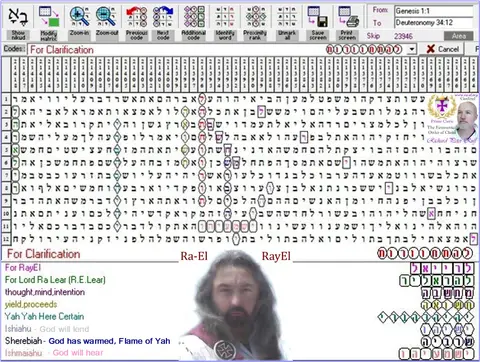Select matrix row number 7
This screenshot has height=362, width=480.
click(x=6, y=175)
